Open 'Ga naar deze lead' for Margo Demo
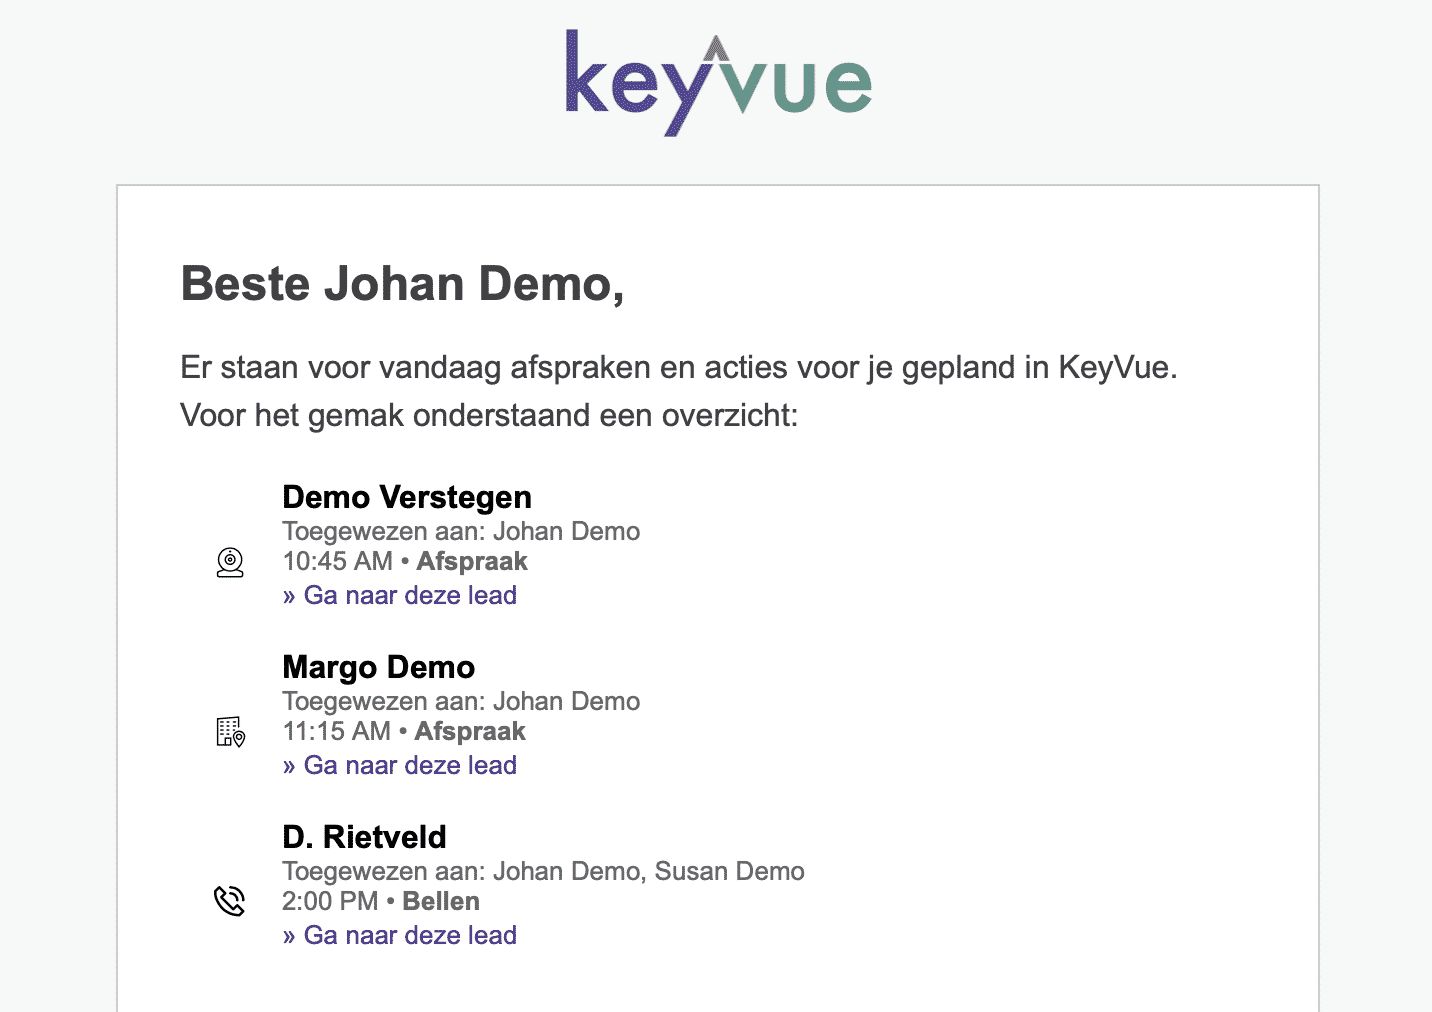Screen dimensions: 1432x1012 [x=399, y=765]
